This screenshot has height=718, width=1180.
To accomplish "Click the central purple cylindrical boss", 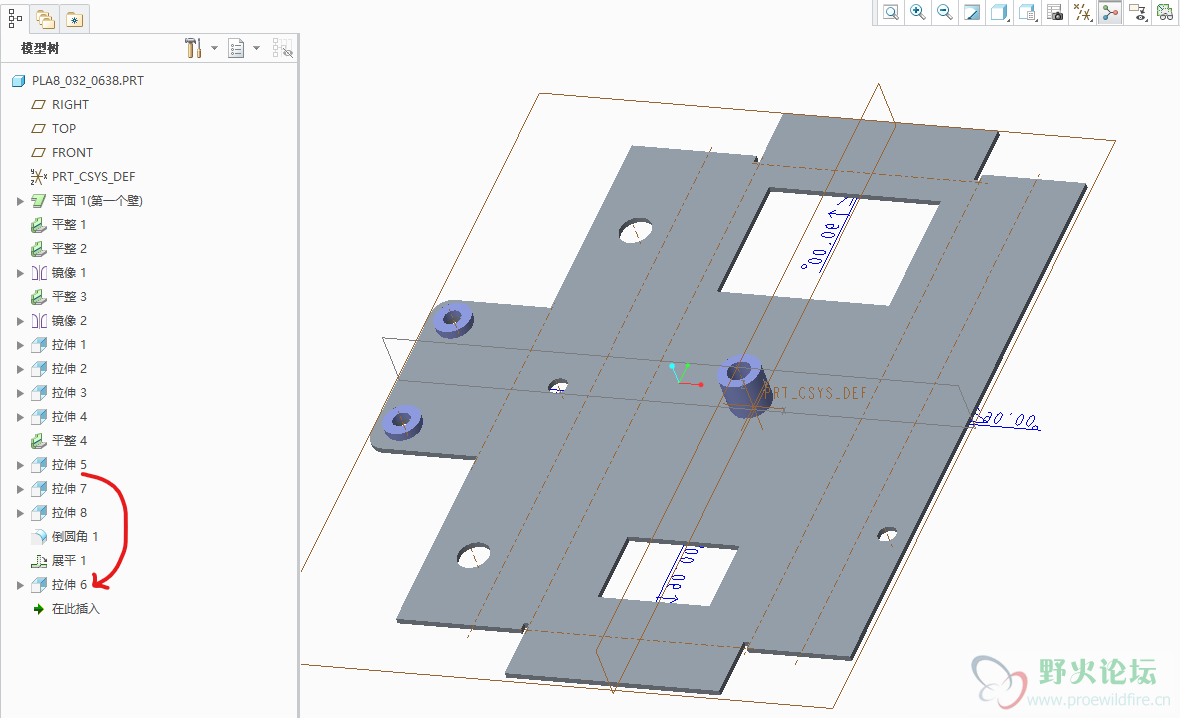I will point(744,387).
